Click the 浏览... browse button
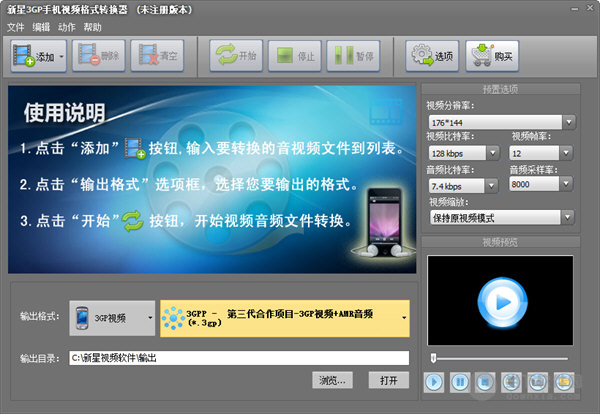The image size is (600, 414). (x=332, y=380)
